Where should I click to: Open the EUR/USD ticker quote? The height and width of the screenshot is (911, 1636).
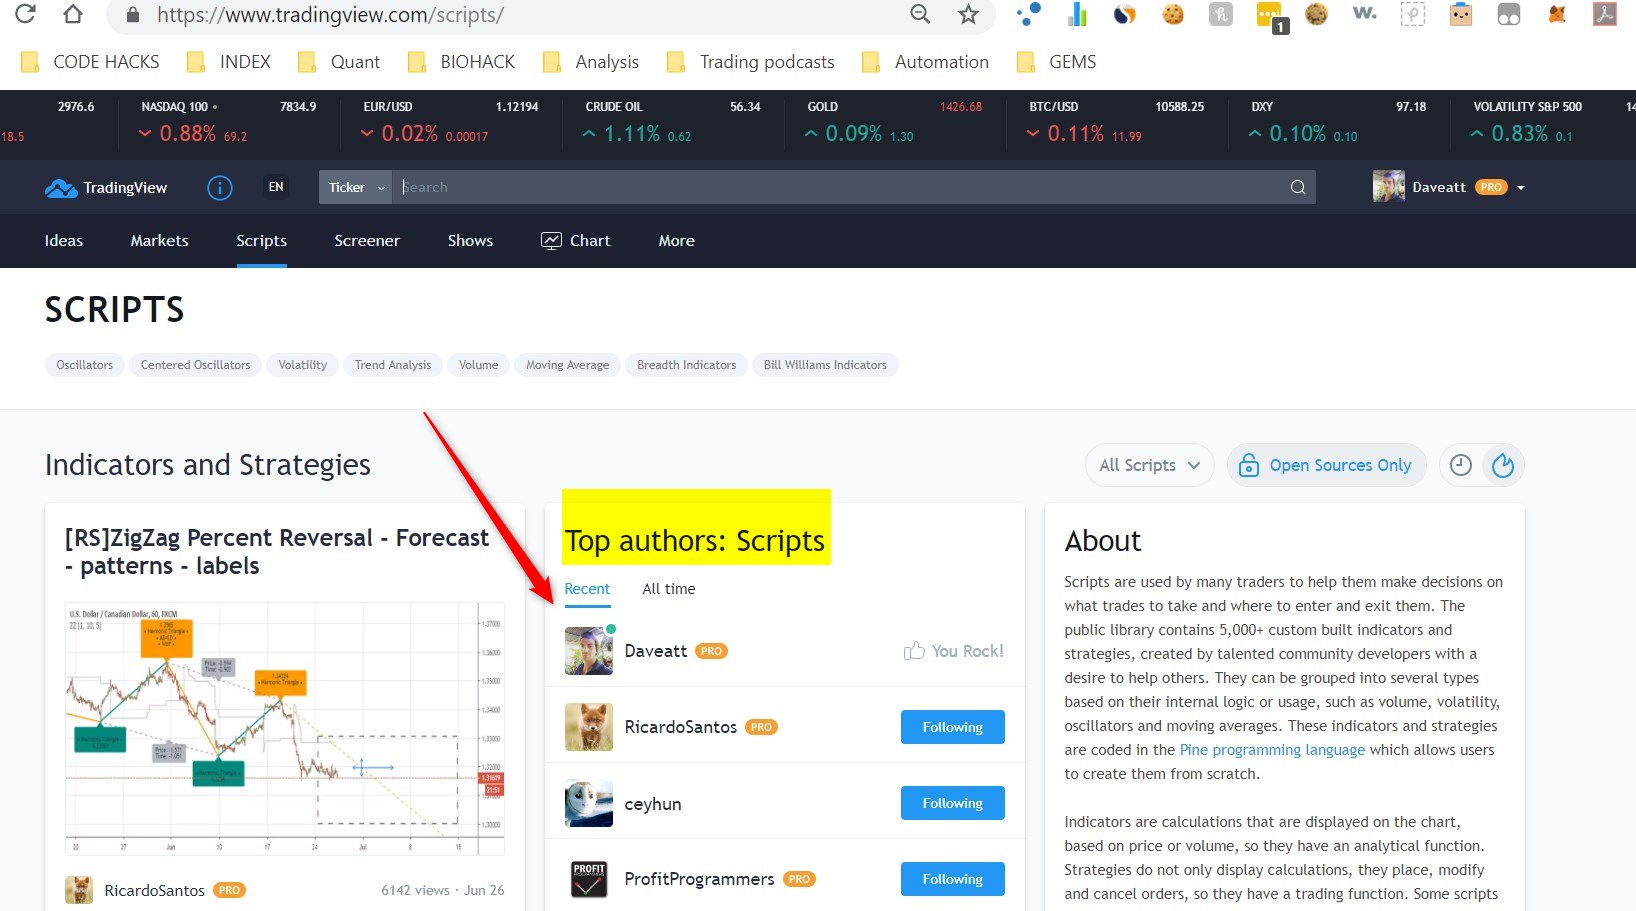coord(450,121)
